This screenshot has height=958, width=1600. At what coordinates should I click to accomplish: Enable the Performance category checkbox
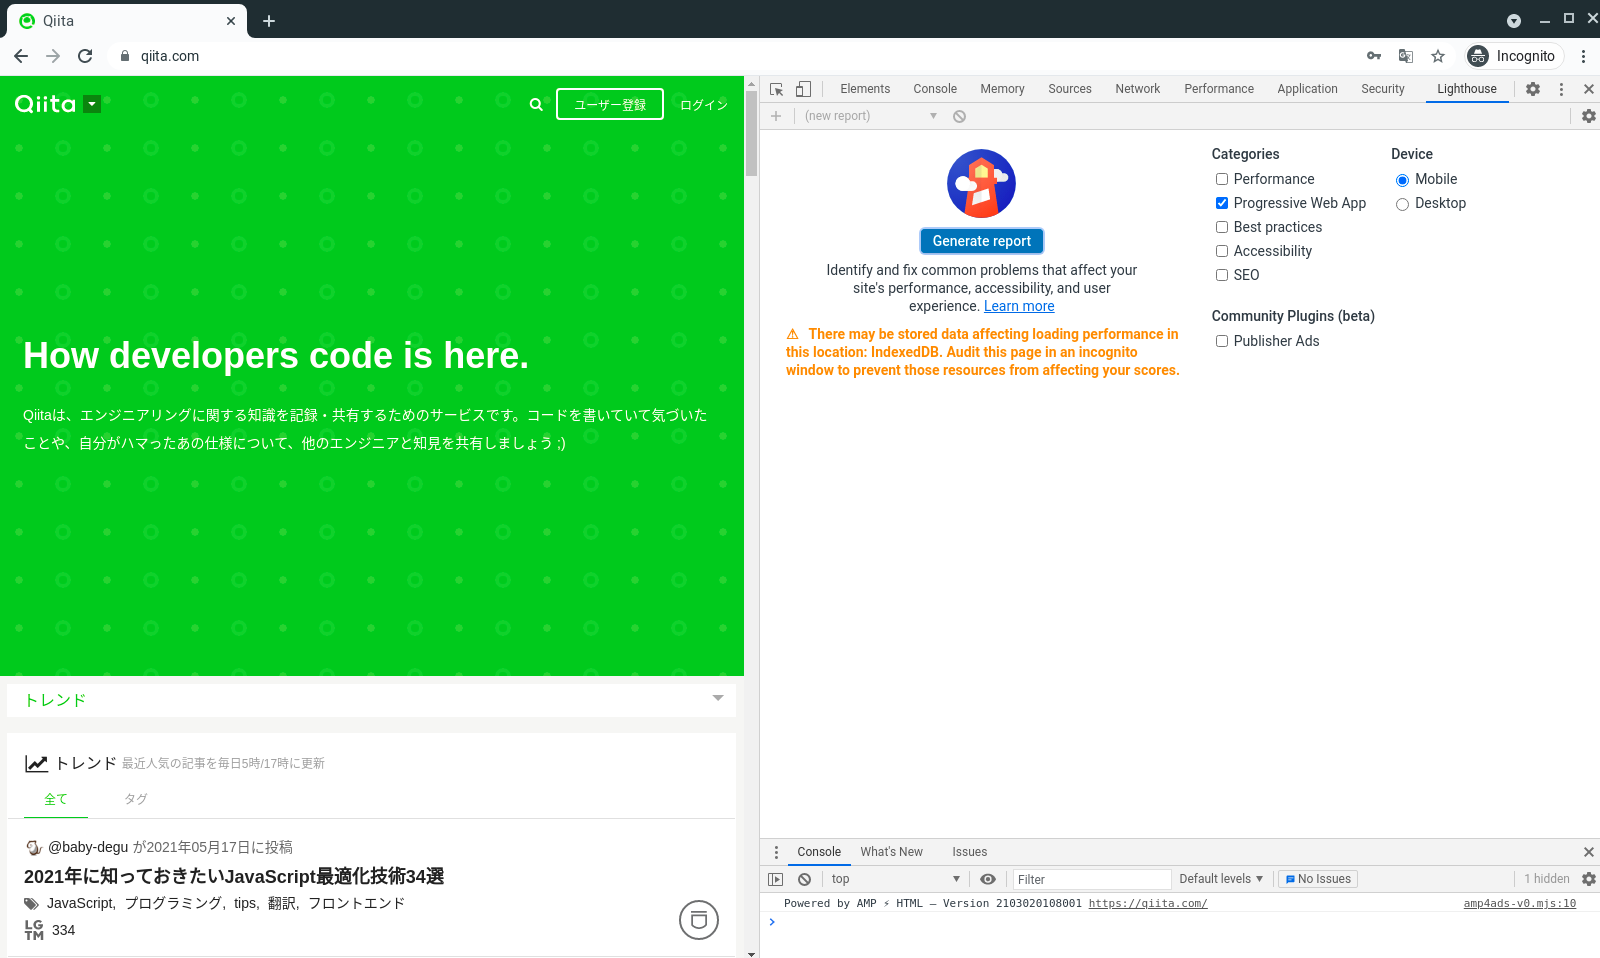click(x=1222, y=179)
